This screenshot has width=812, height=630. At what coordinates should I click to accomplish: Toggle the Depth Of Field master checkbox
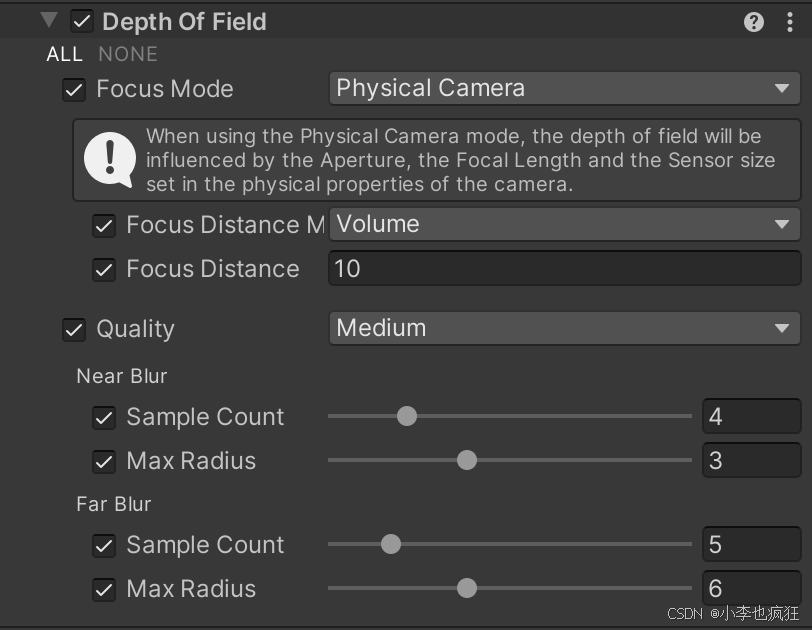click(81, 20)
